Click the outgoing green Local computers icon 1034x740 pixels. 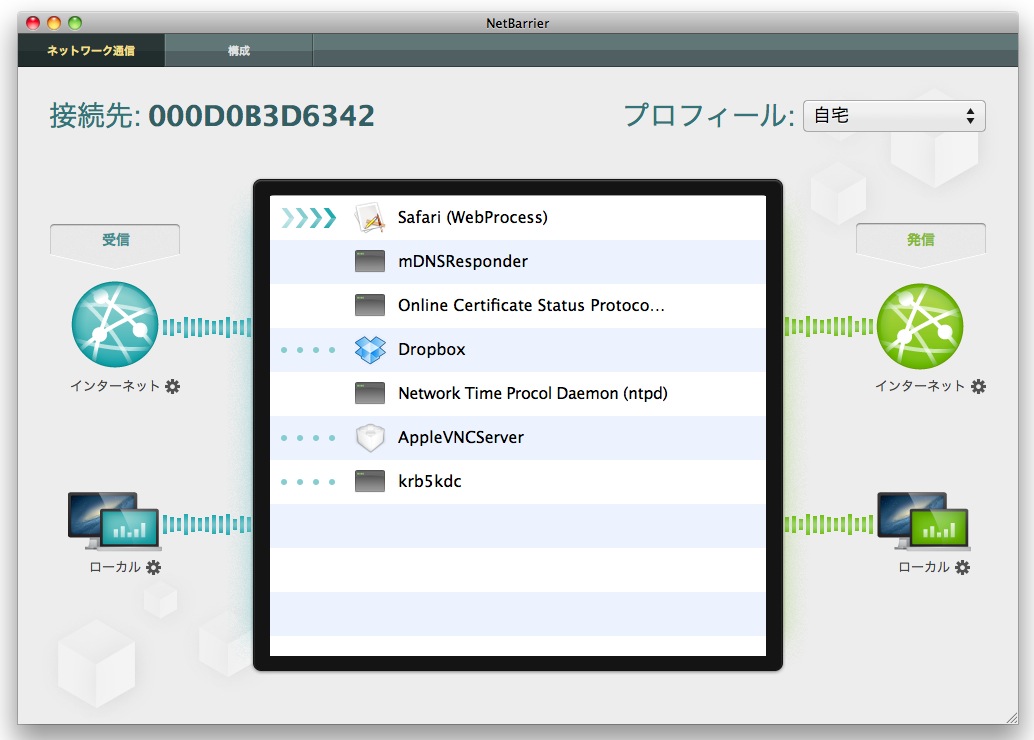pyautogui.click(x=923, y=521)
